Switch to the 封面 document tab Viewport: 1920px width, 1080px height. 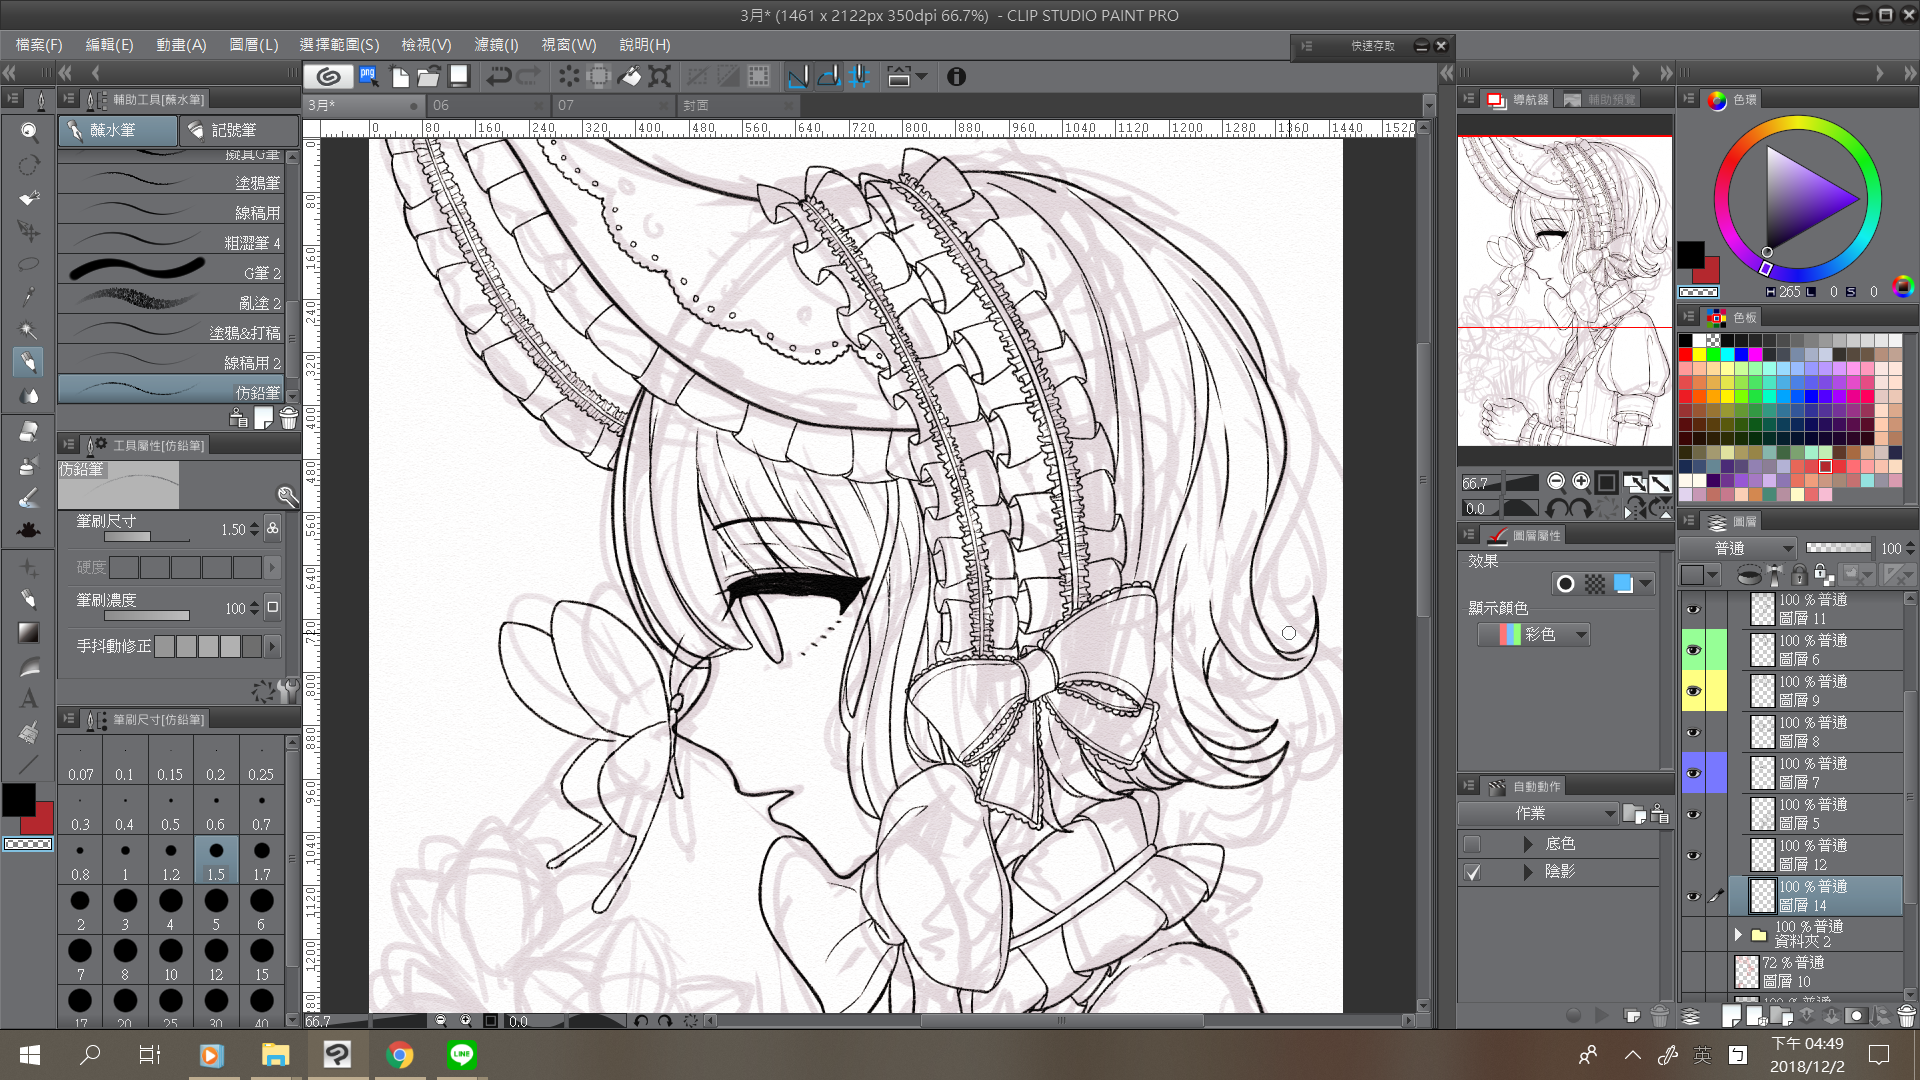pos(739,105)
